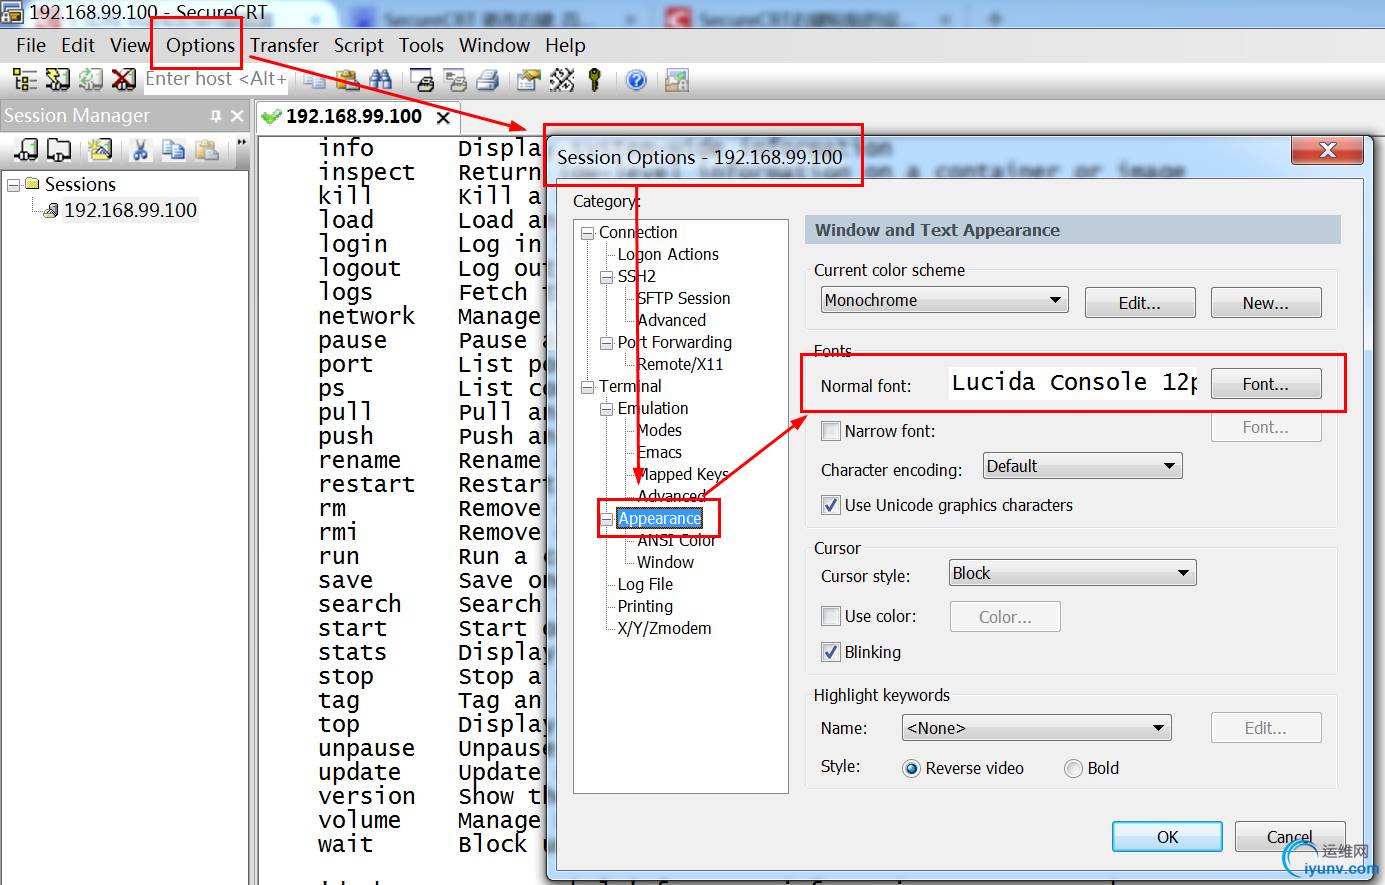1385x885 pixels.
Task: Click Edit... button for color scheme
Action: click(1140, 303)
